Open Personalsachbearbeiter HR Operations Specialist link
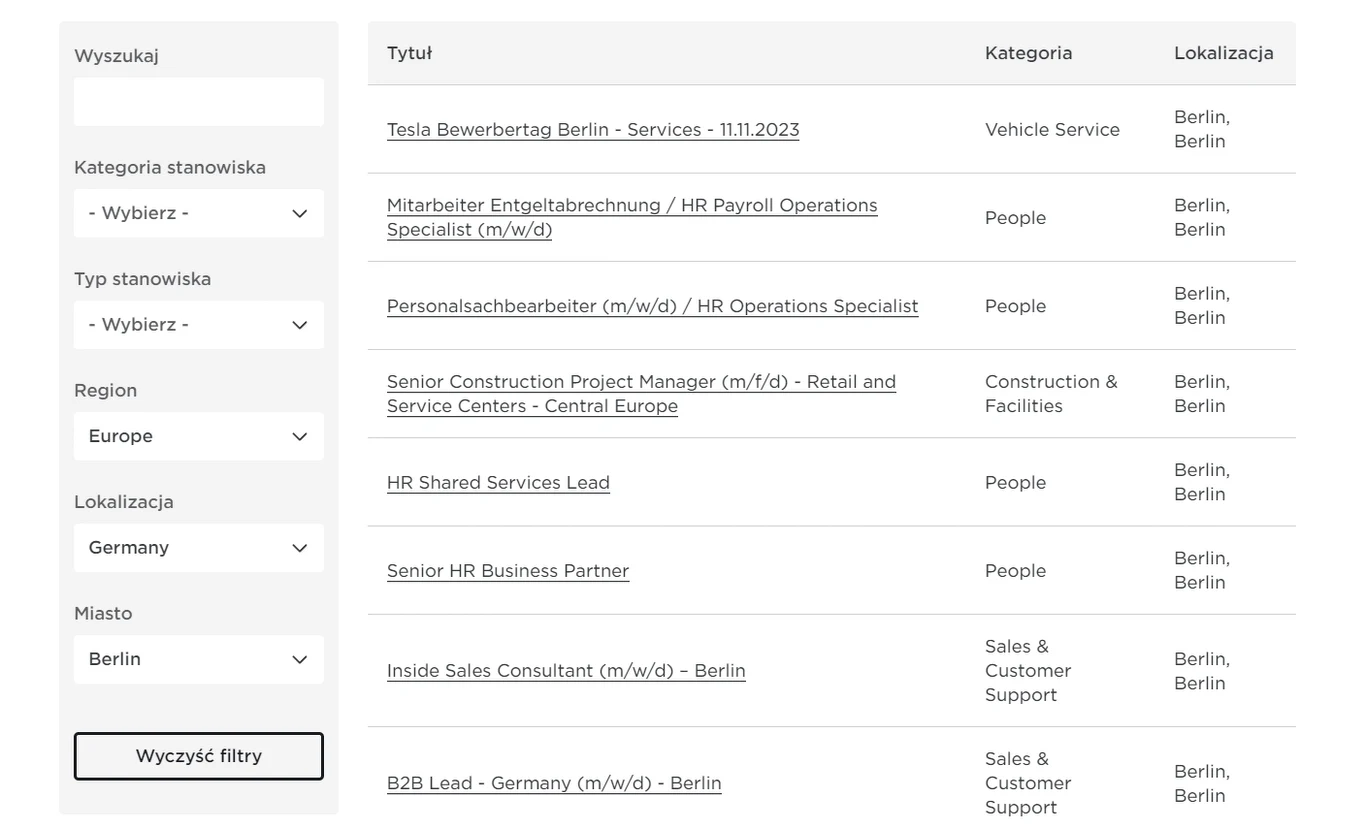The width and height of the screenshot is (1366, 829). tap(652, 306)
